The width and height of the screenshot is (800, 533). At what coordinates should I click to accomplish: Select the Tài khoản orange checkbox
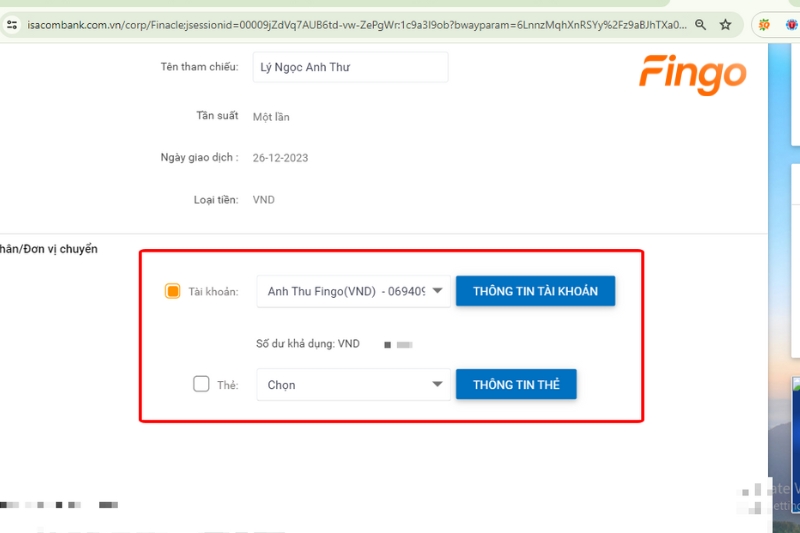tap(172, 291)
